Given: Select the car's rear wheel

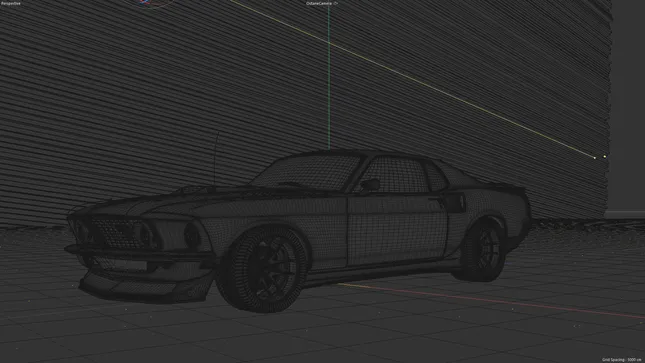Looking at the screenshot, I should pos(482,250).
